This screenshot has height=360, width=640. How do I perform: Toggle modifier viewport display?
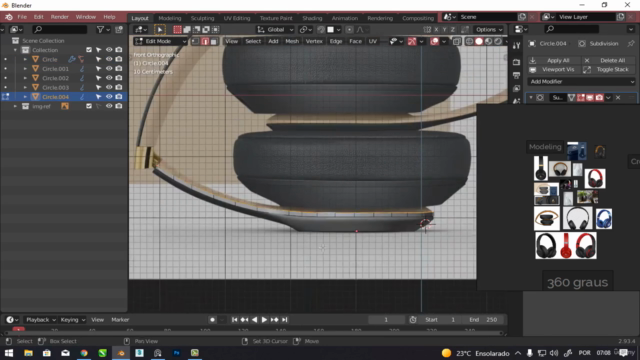(x=590, y=98)
